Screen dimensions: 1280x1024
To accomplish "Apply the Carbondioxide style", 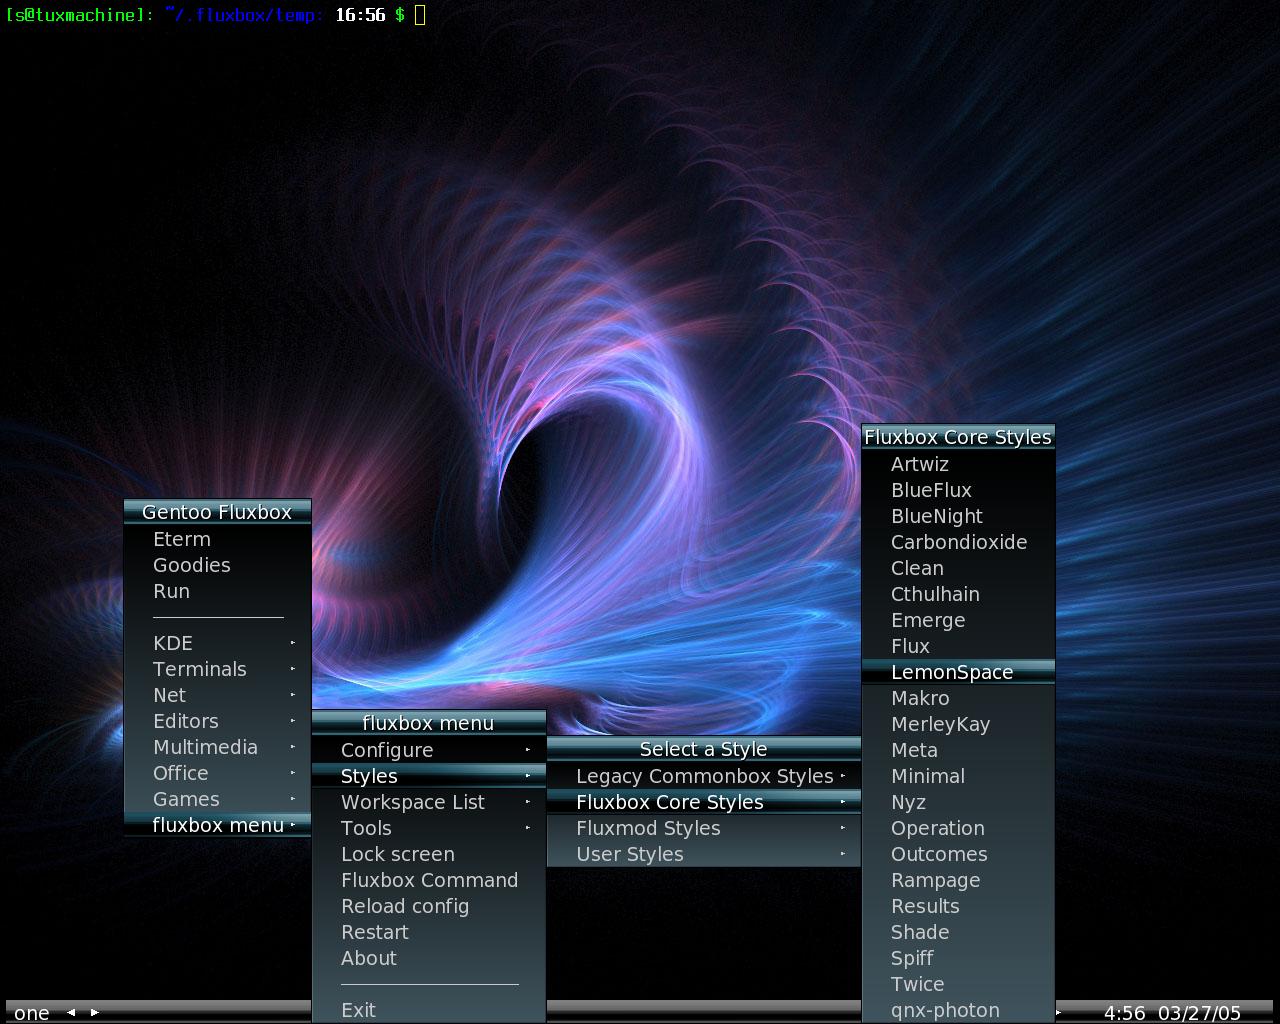I will (958, 542).
